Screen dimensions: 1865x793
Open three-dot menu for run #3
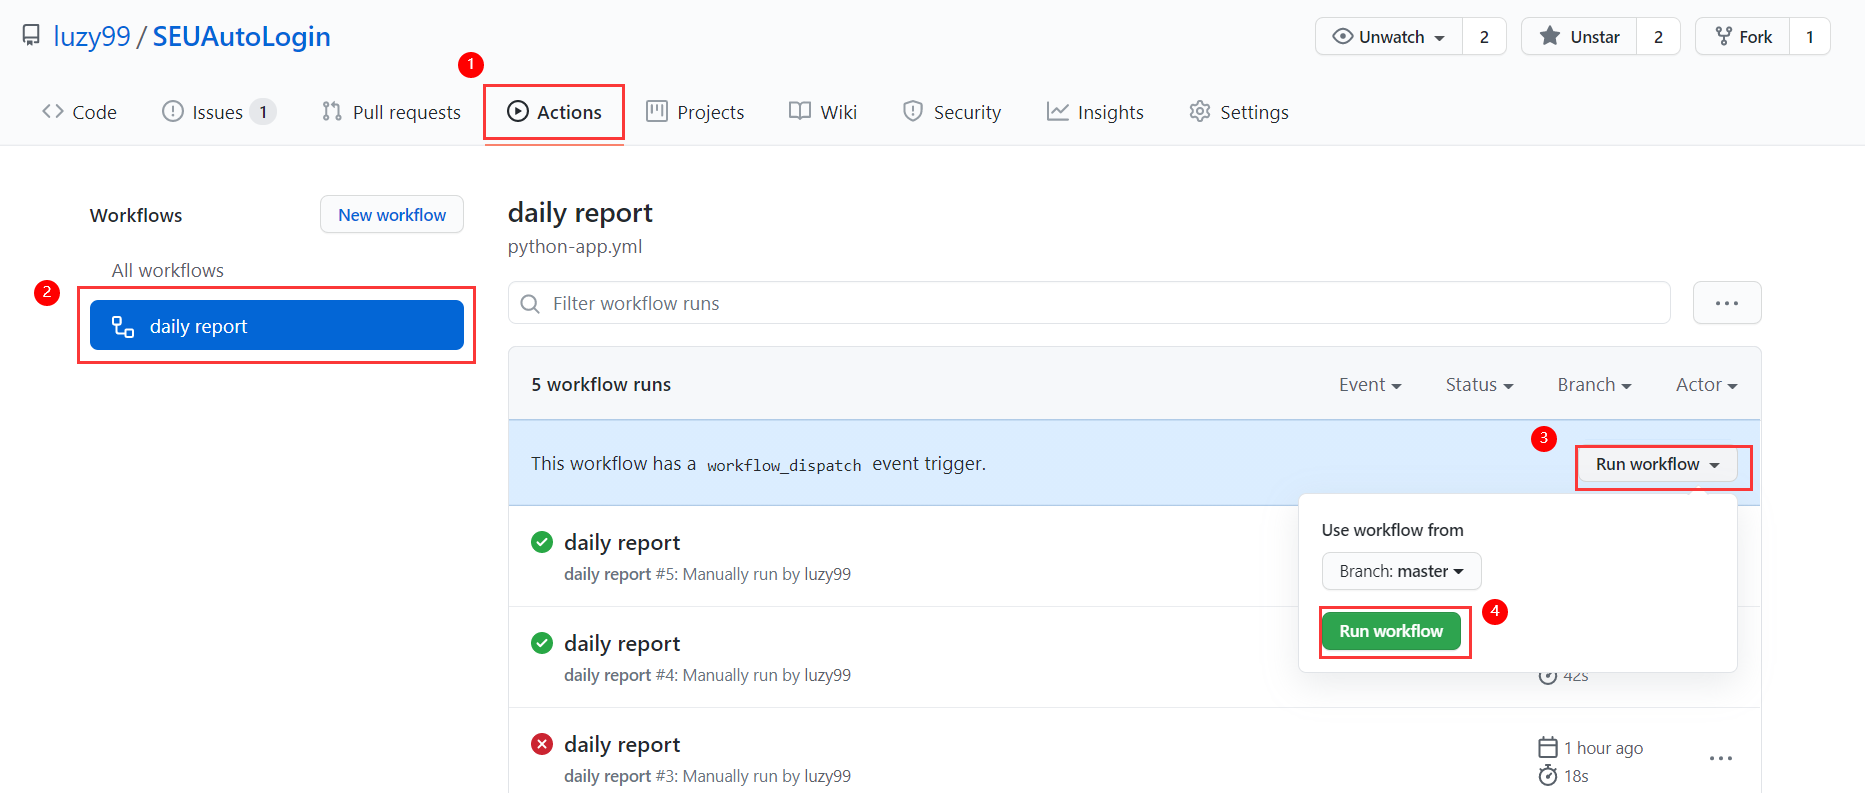[x=1721, y=758]
